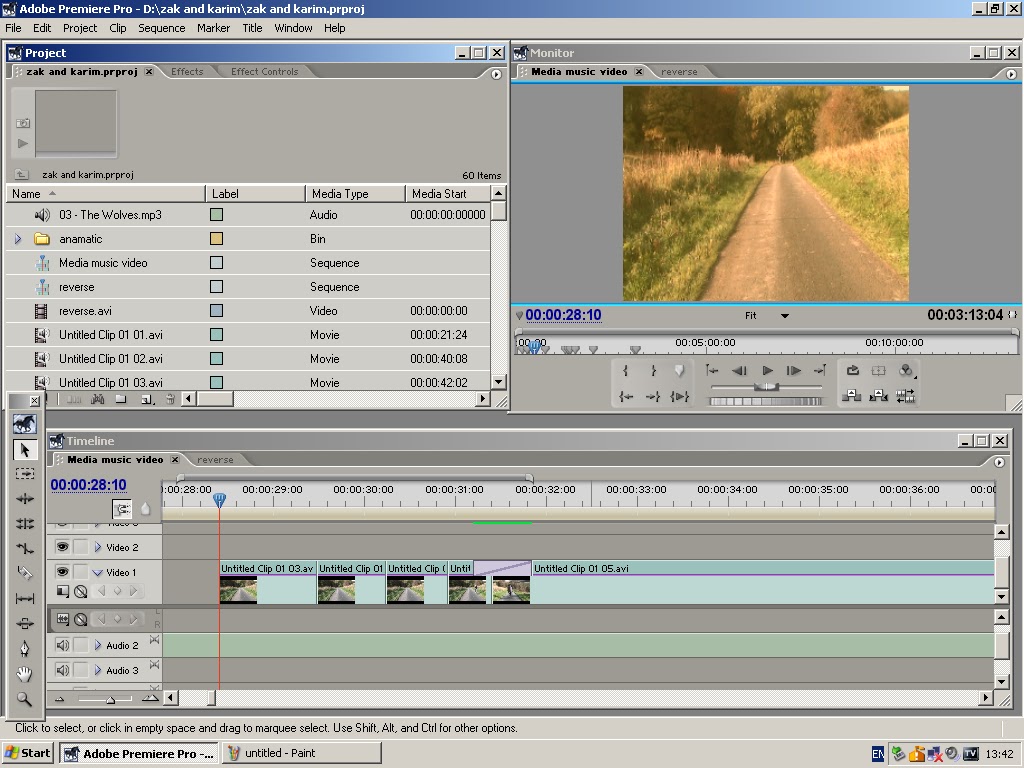Image resolution: width=1024 pixels, height=768 pixels.
Task: Open the Output color mode button in Monitor
Action: coord(906,371)
